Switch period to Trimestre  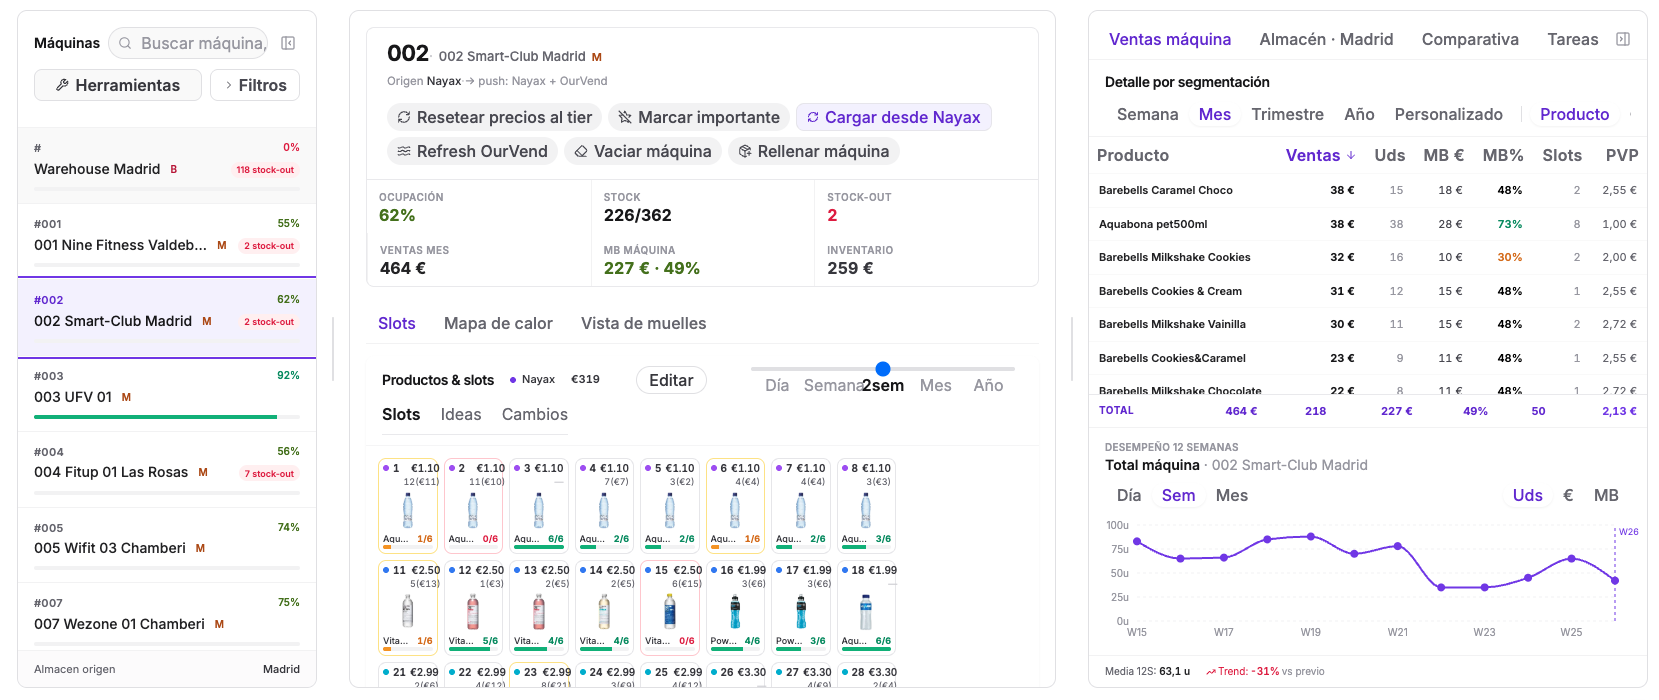tap(1287, 114)
